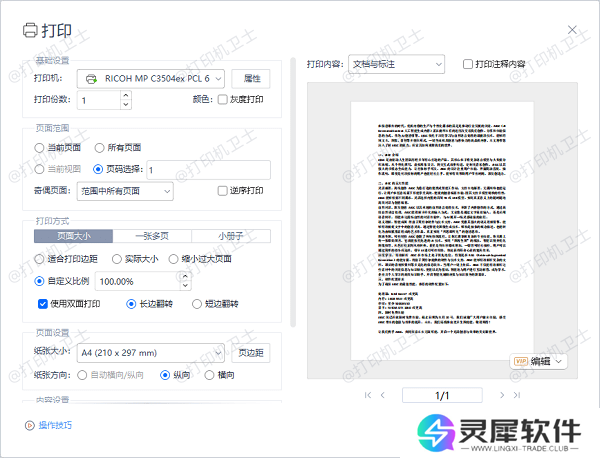Click the 打印份数 input field
The image size is (600, 458).
pos(99,100)
